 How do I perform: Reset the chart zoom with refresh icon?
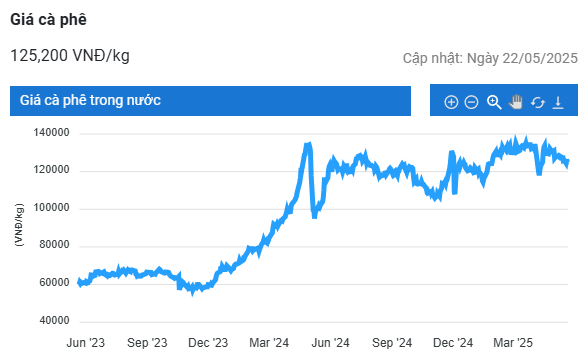pos(538,102)
